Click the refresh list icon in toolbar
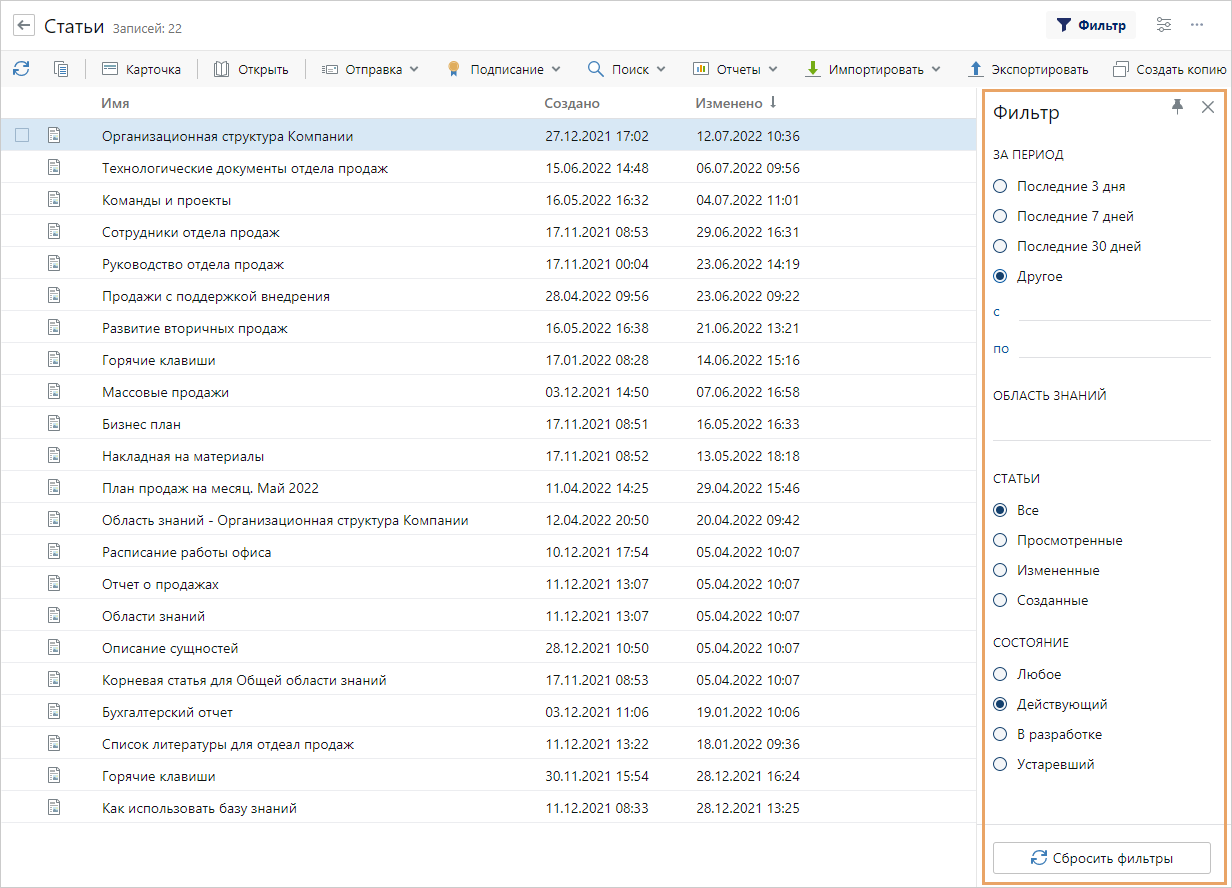Screen dimensions: 1232x888 pyautogui.click(x=21, y=69)
